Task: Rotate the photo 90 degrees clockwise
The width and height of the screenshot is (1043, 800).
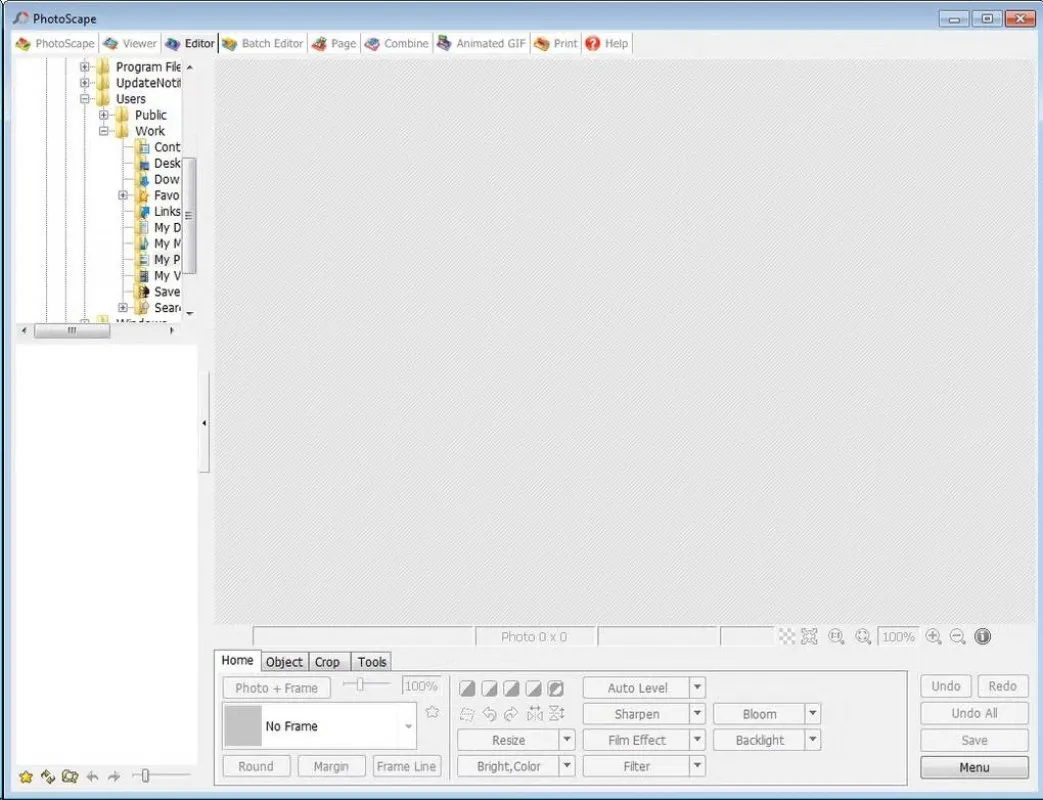Action: tap(512, 714)
